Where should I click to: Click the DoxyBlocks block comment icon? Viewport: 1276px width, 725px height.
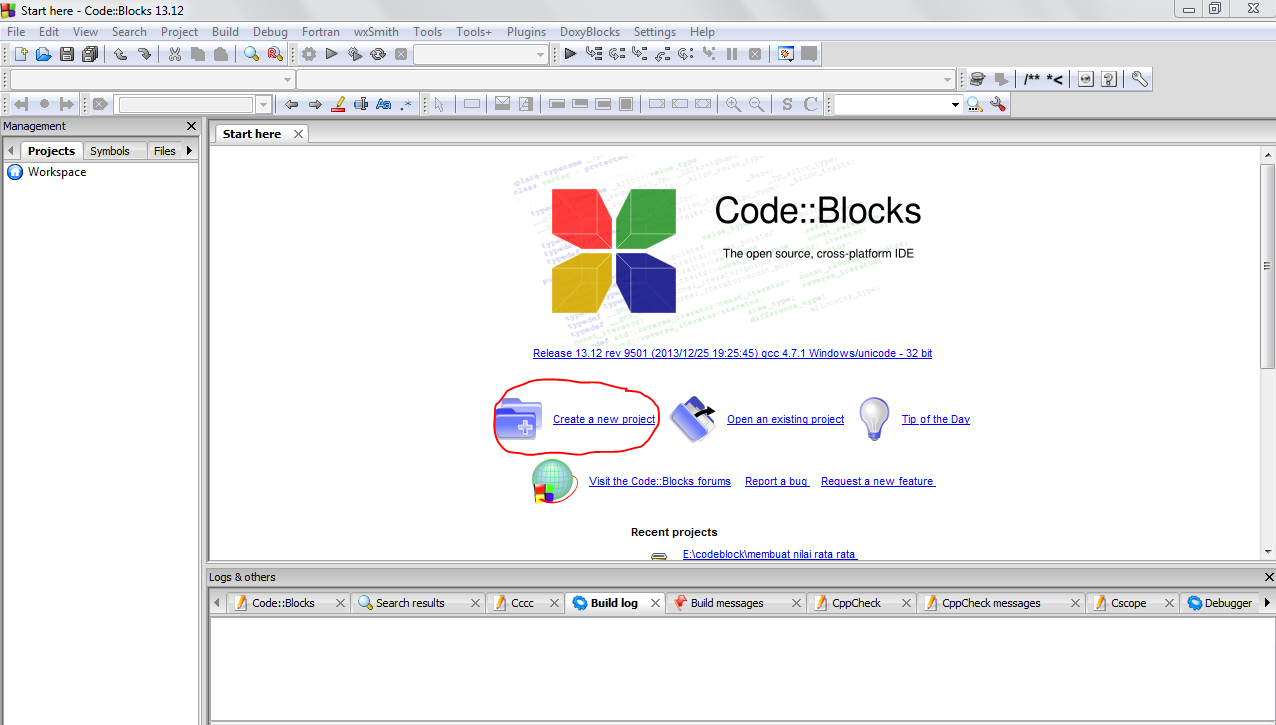pos(1033,79)
